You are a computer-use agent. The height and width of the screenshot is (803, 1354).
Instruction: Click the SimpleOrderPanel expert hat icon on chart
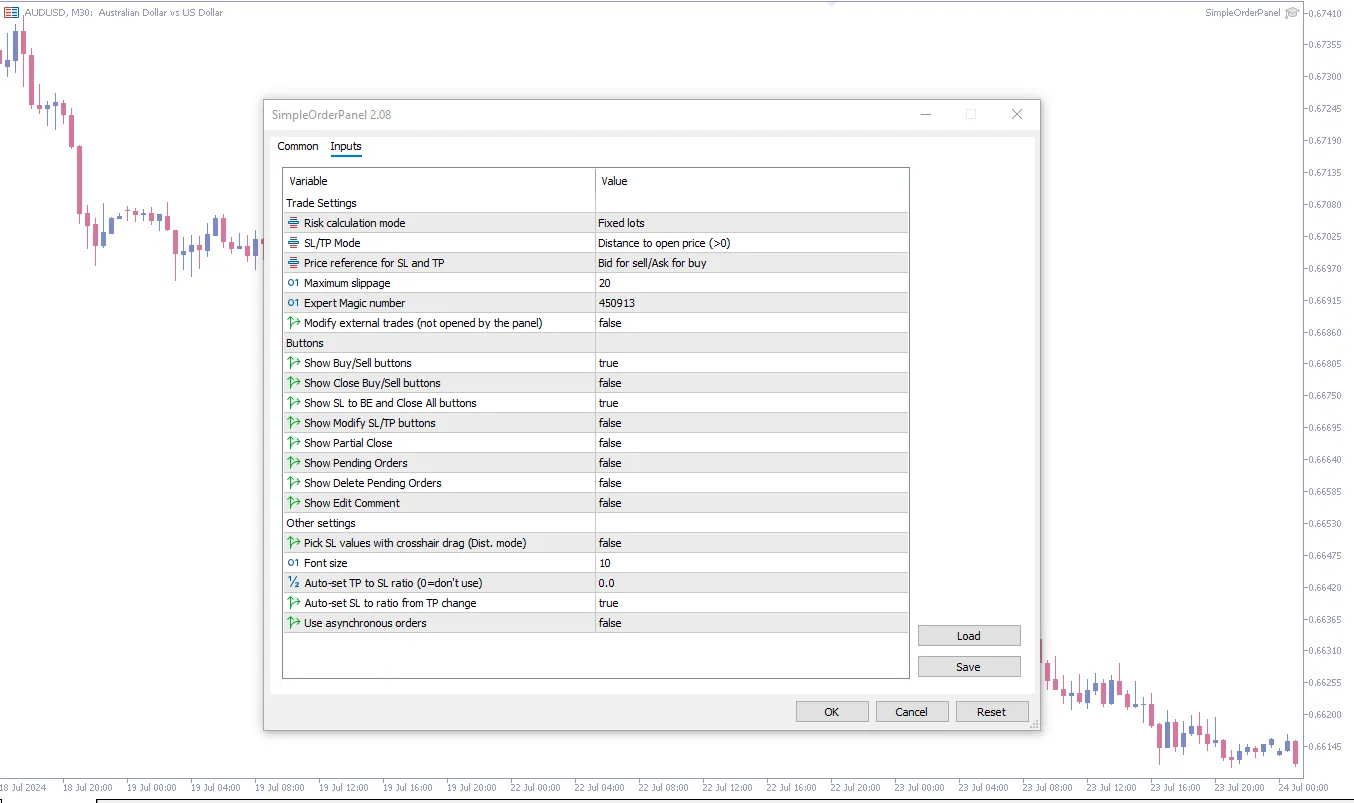coord(1292,13)
